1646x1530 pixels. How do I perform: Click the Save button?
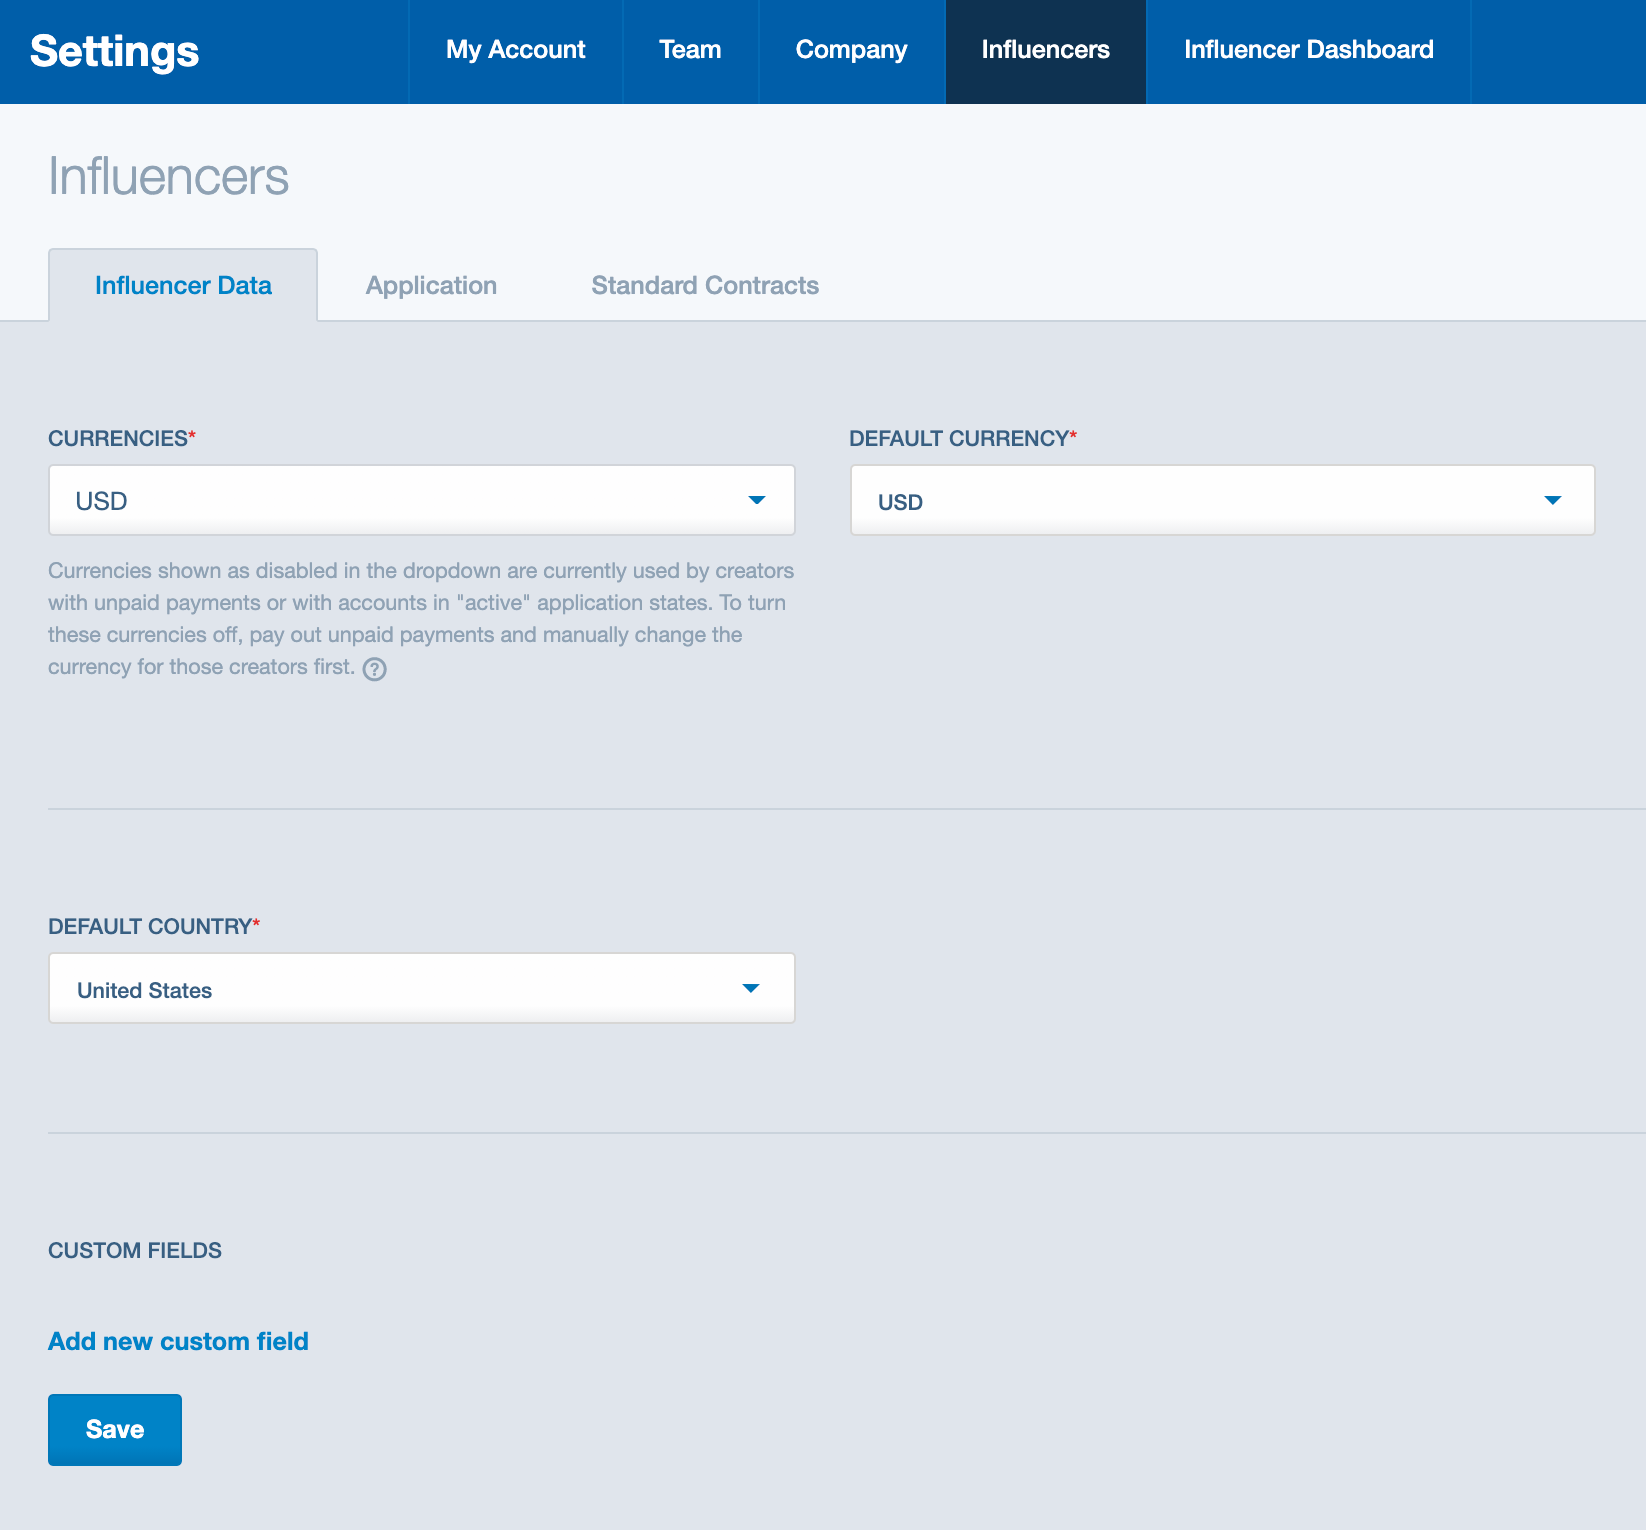(x=115, y=1430)
